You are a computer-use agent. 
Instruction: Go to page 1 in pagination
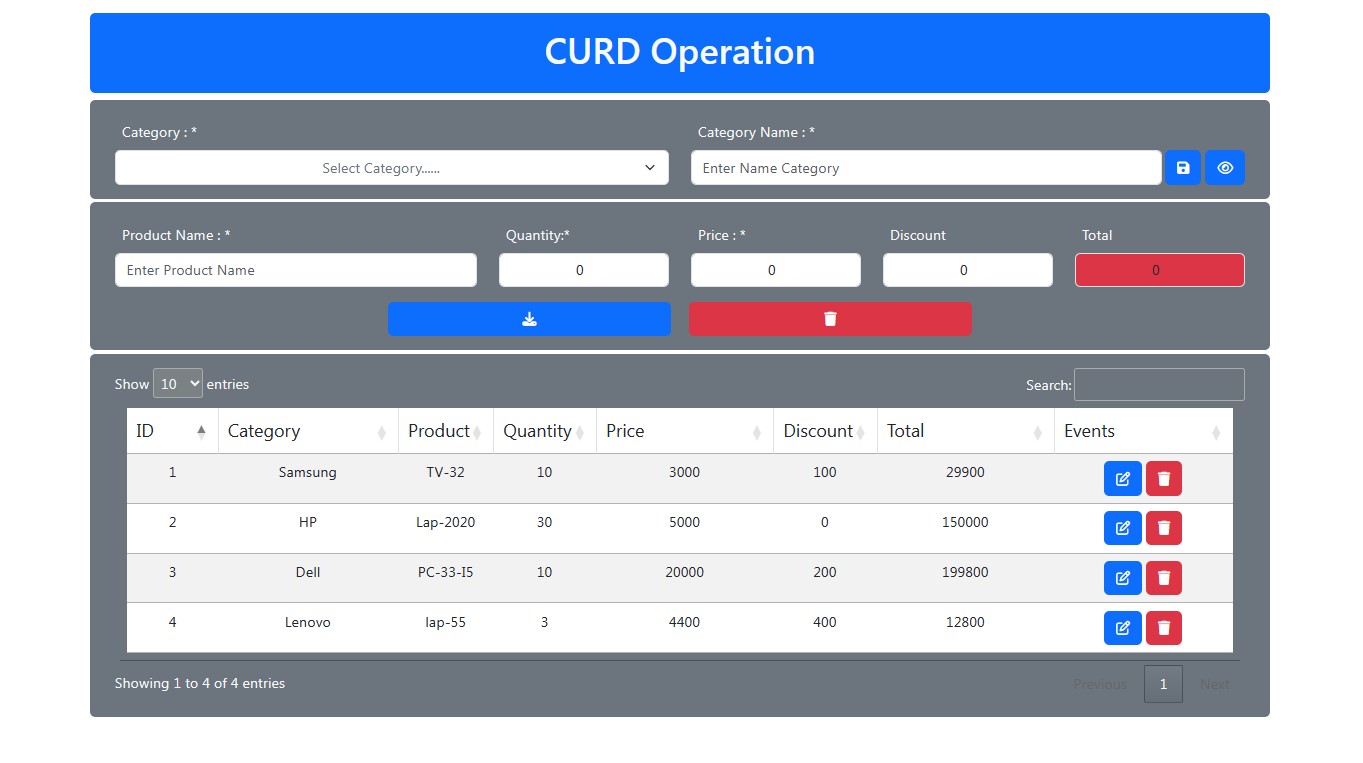1163,684
